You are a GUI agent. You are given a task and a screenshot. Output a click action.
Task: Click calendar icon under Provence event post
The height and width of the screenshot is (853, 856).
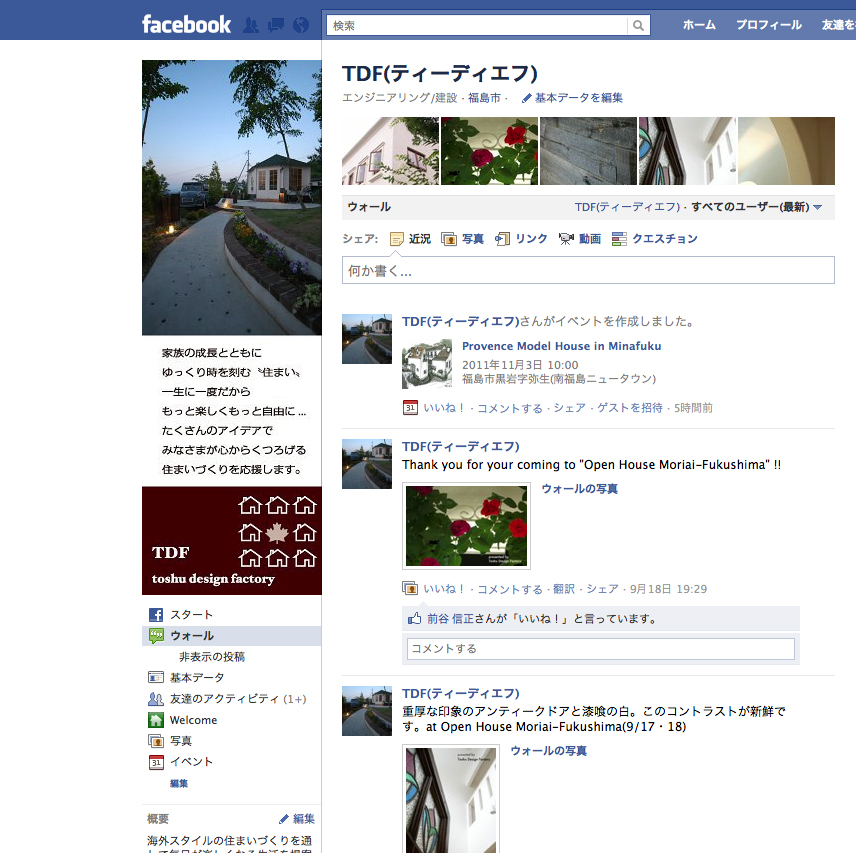tap(410, 408)
